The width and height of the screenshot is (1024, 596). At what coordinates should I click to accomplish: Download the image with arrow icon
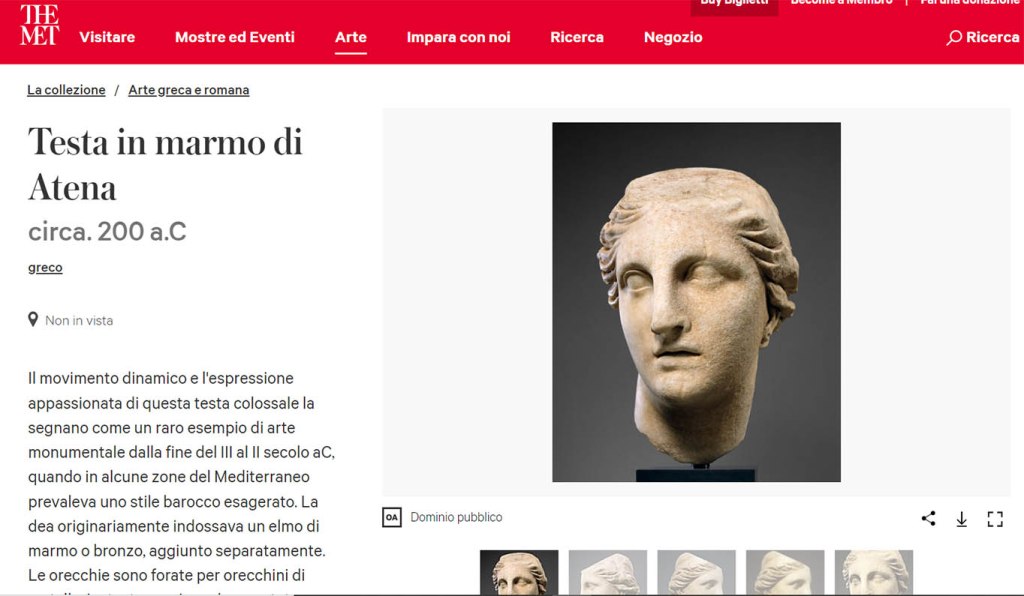point(961,519)
